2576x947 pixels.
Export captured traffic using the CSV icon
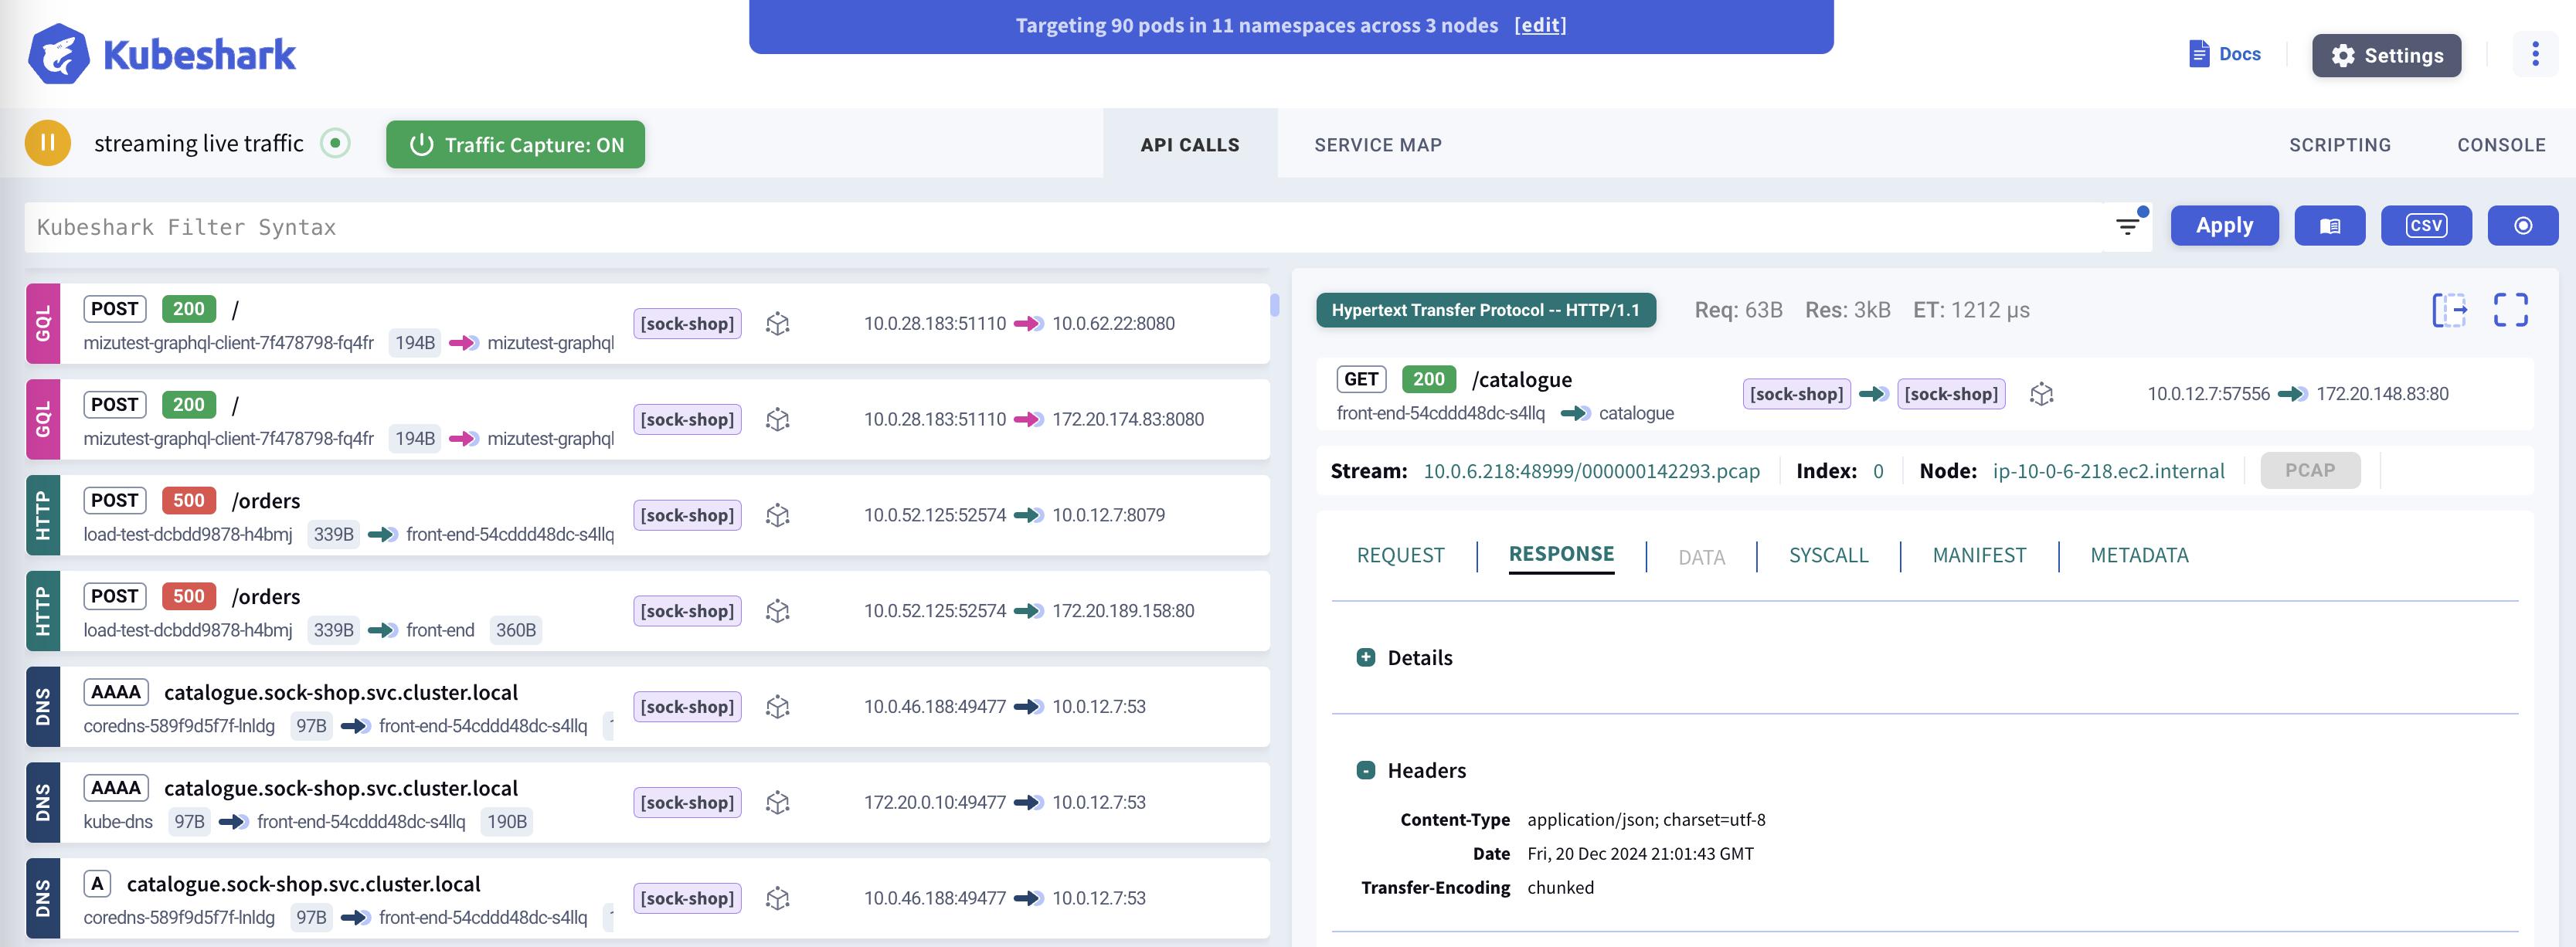[2426, 225]
